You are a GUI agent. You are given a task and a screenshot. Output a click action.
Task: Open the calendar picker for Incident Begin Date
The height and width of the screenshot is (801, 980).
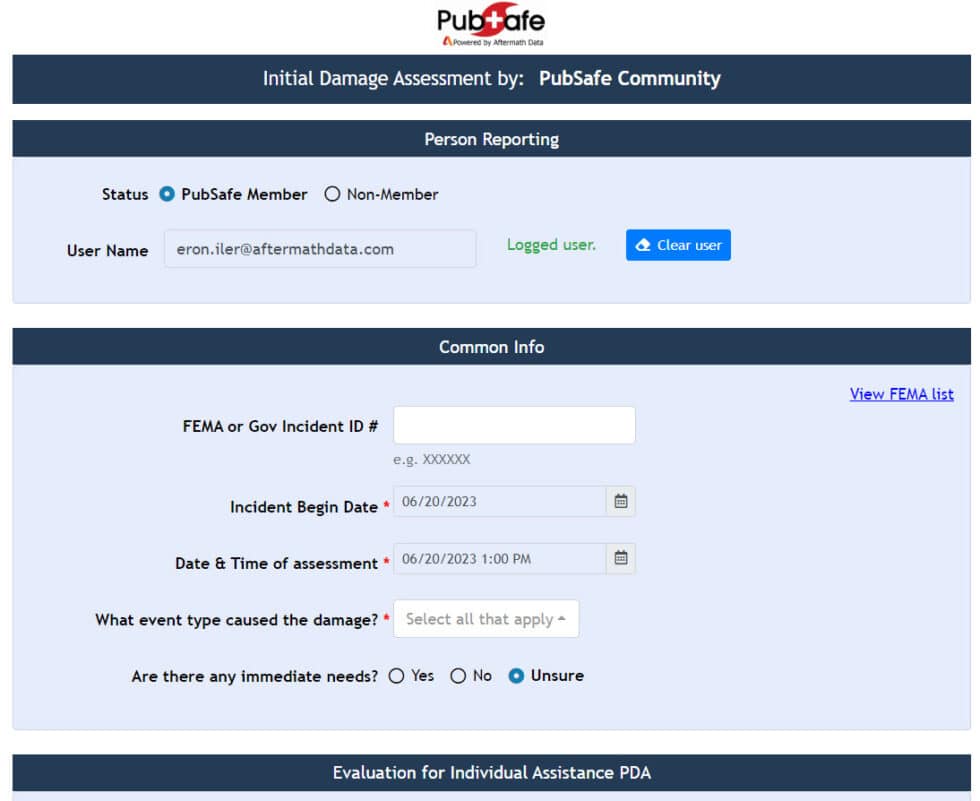(620, 501)
